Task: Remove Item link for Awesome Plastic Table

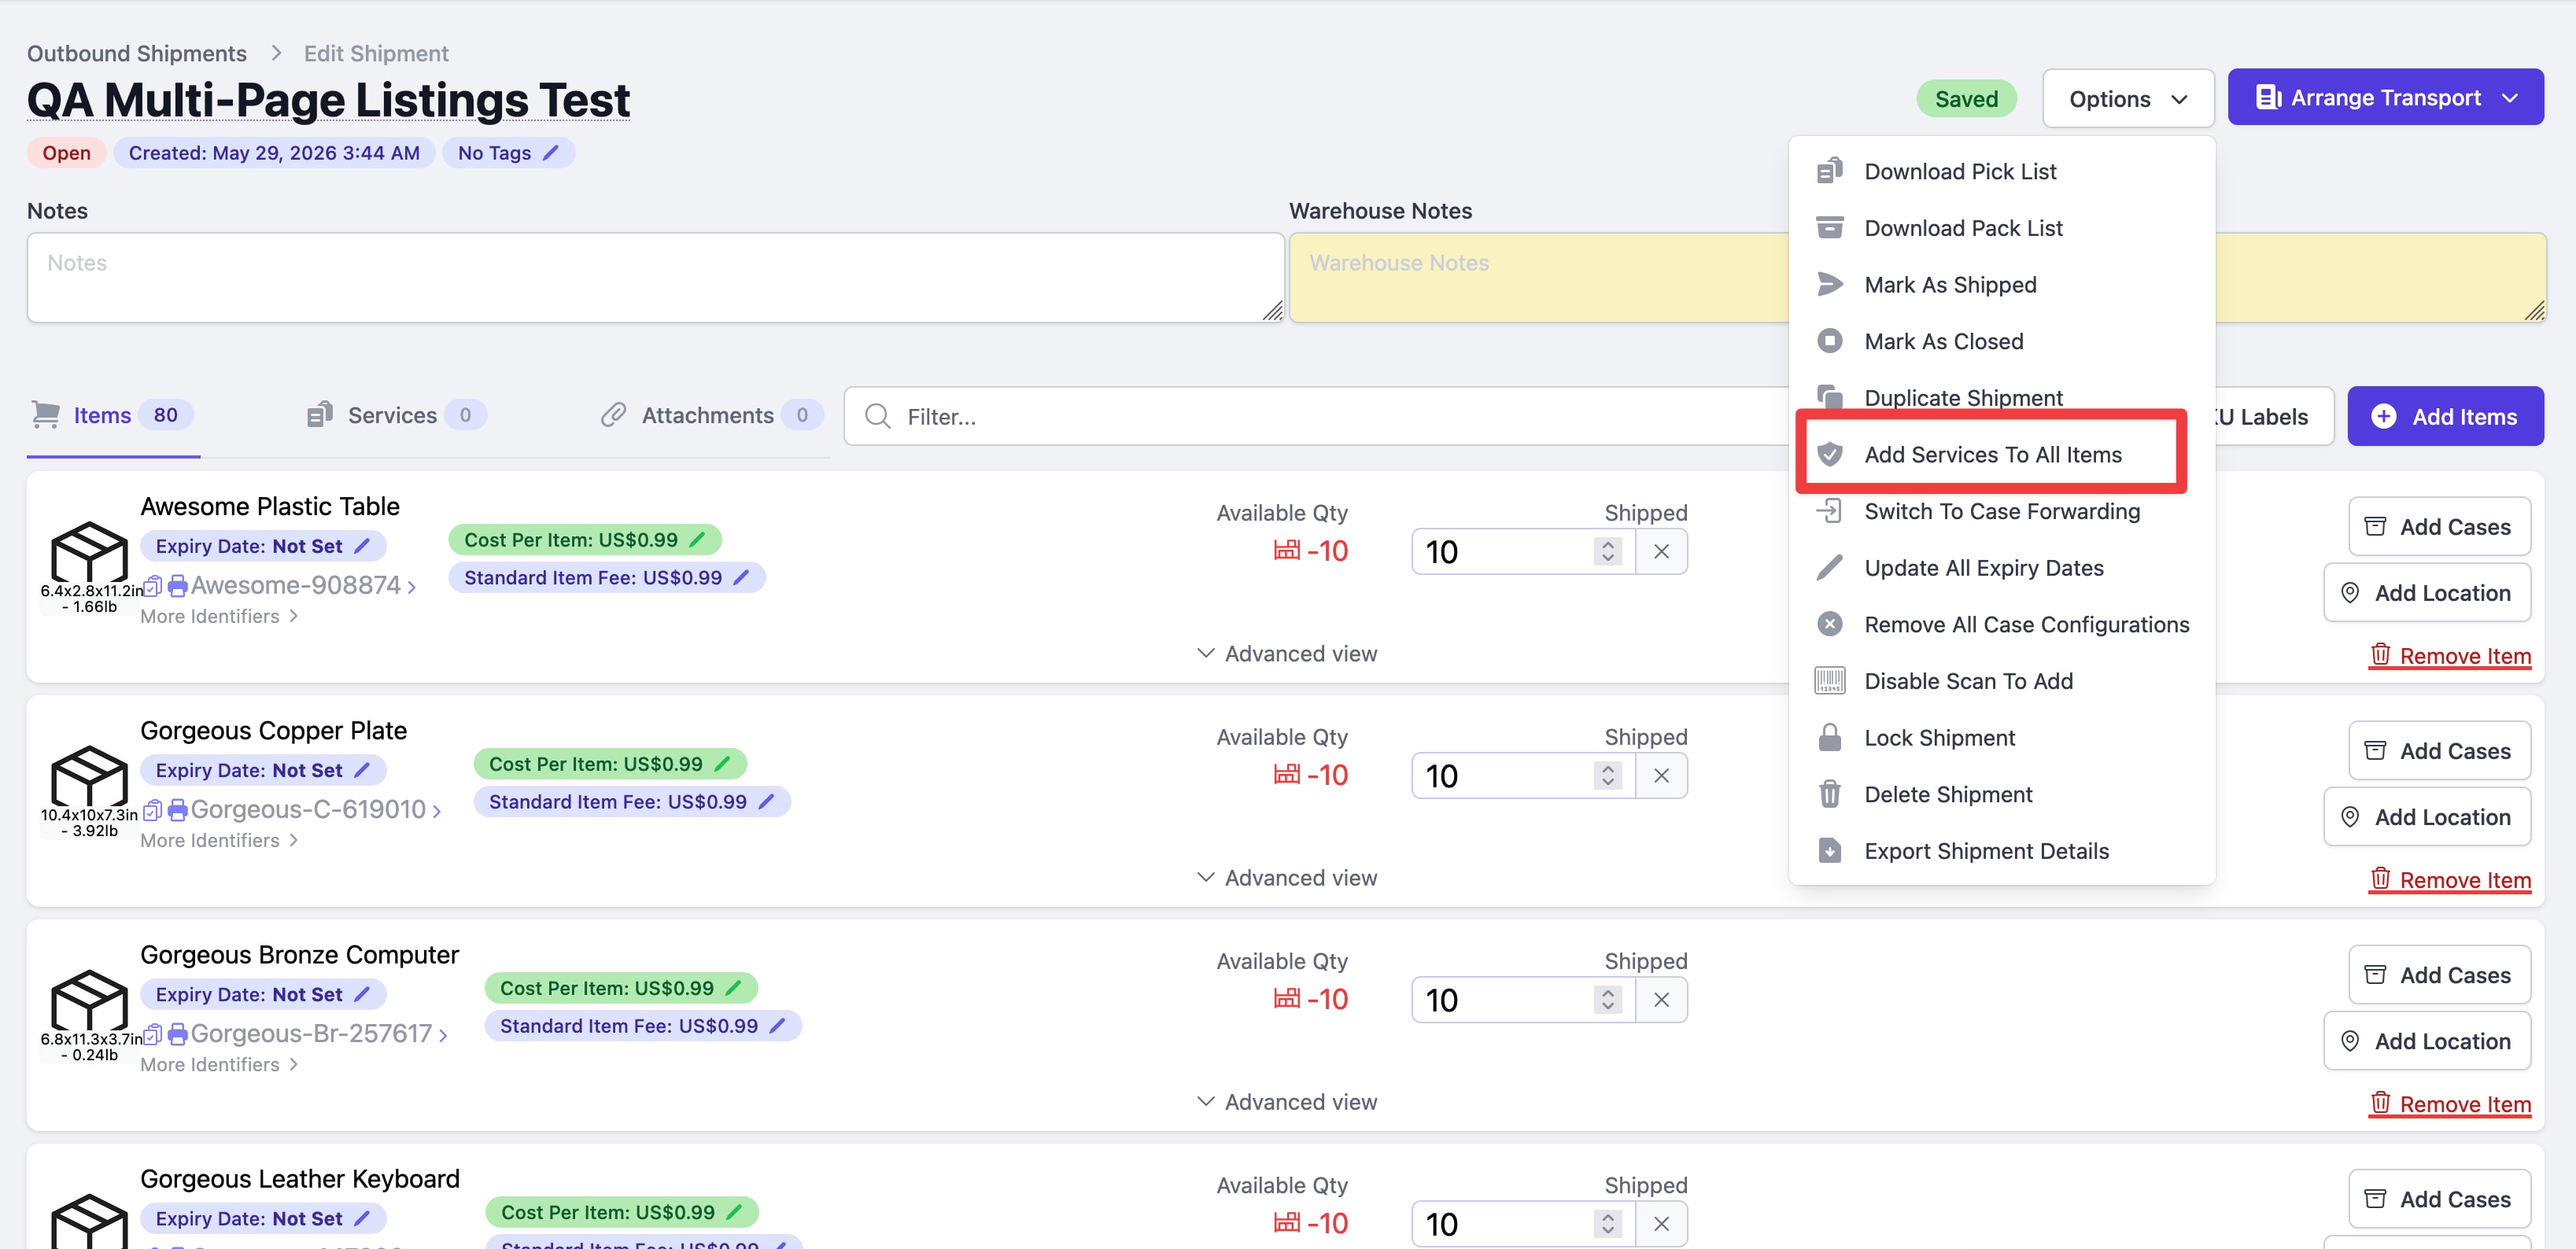Action: pyautogui.click(x=2450, y=656)
